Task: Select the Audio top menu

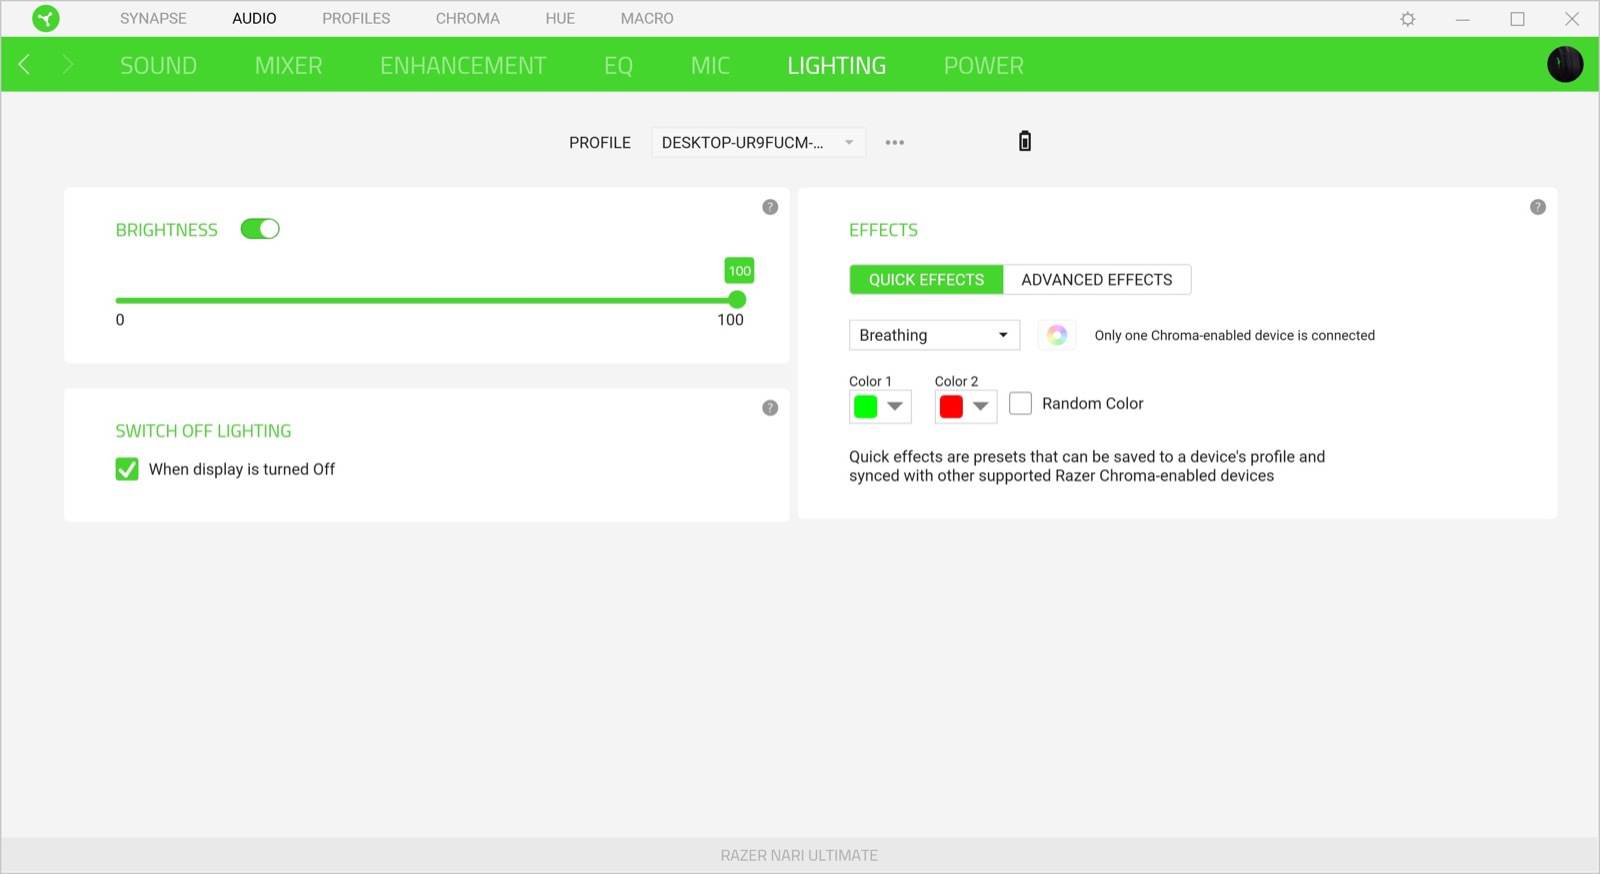Action: [x=254, y=19]
